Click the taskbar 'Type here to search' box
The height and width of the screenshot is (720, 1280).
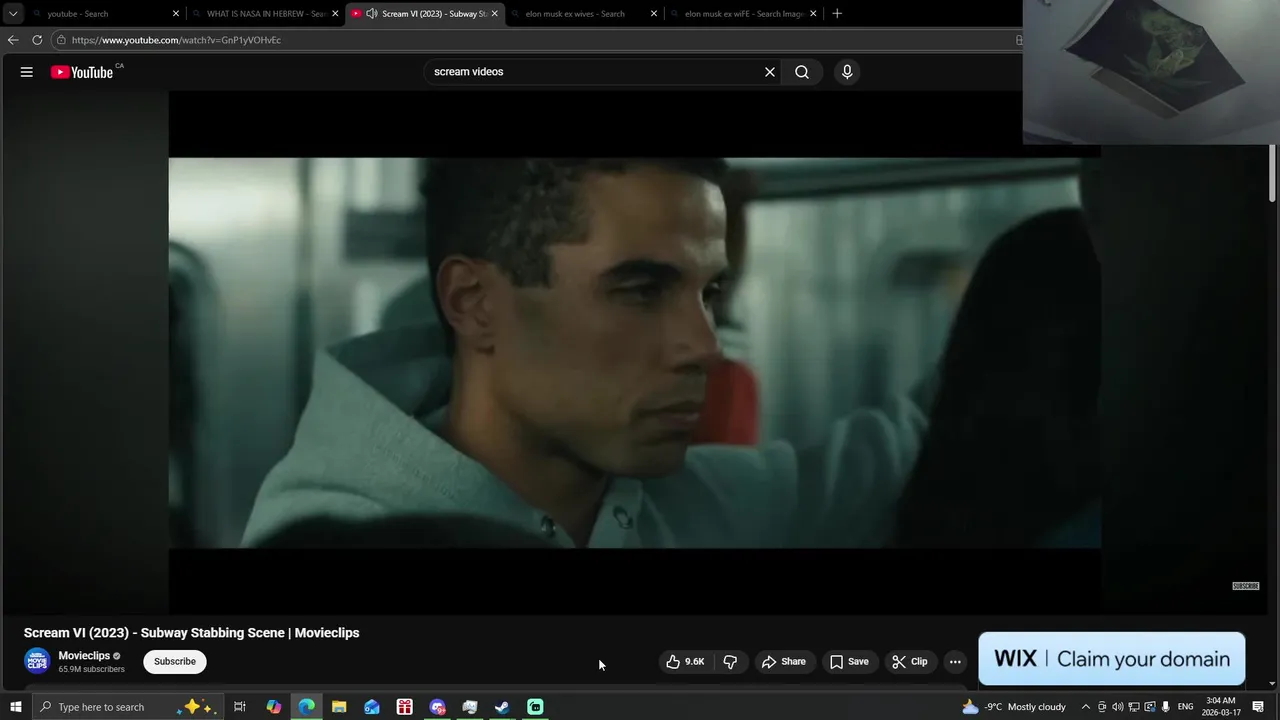pyautogui.click(x=128, y=707)
